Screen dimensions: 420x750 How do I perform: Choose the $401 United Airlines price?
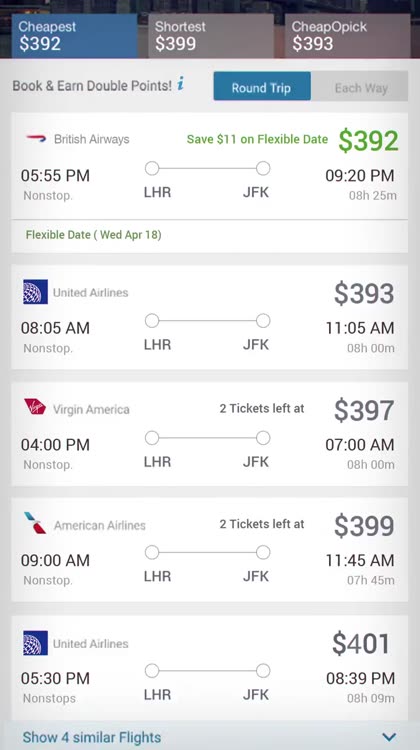click(x=361, y=644)
